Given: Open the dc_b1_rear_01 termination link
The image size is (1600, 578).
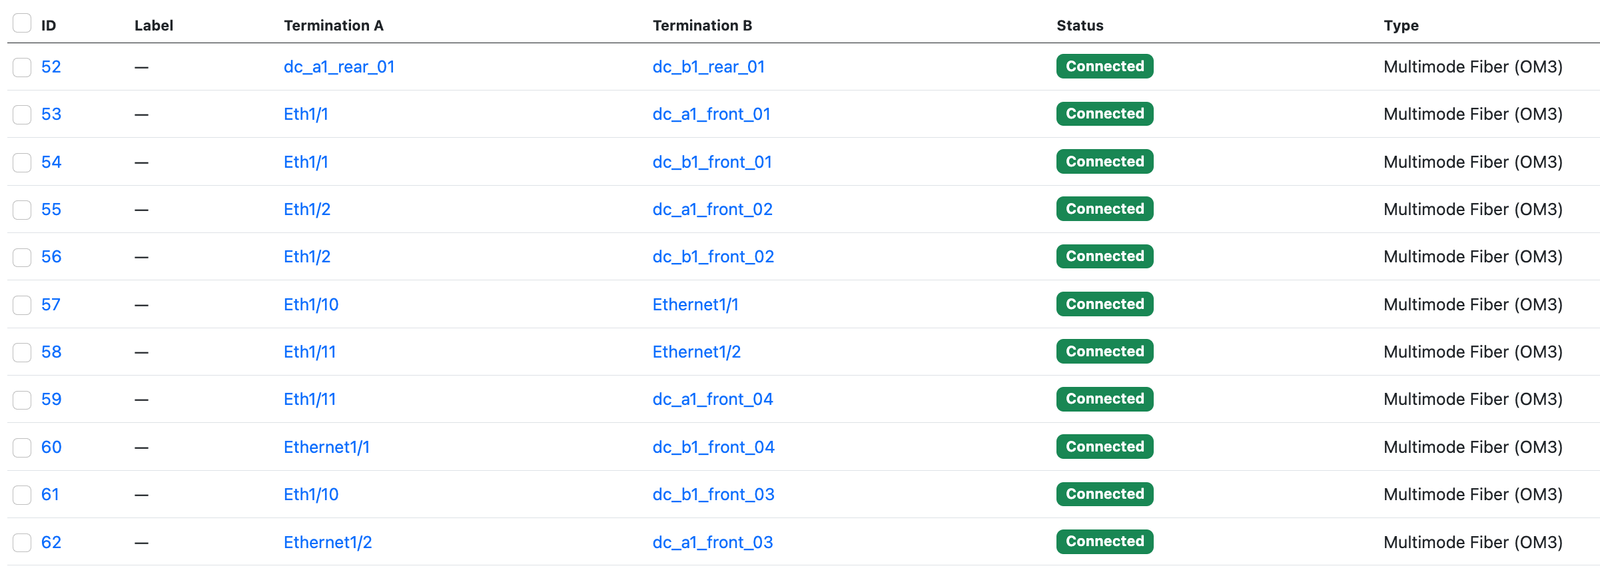Looking at the screenshot, I should pos(708,67).
